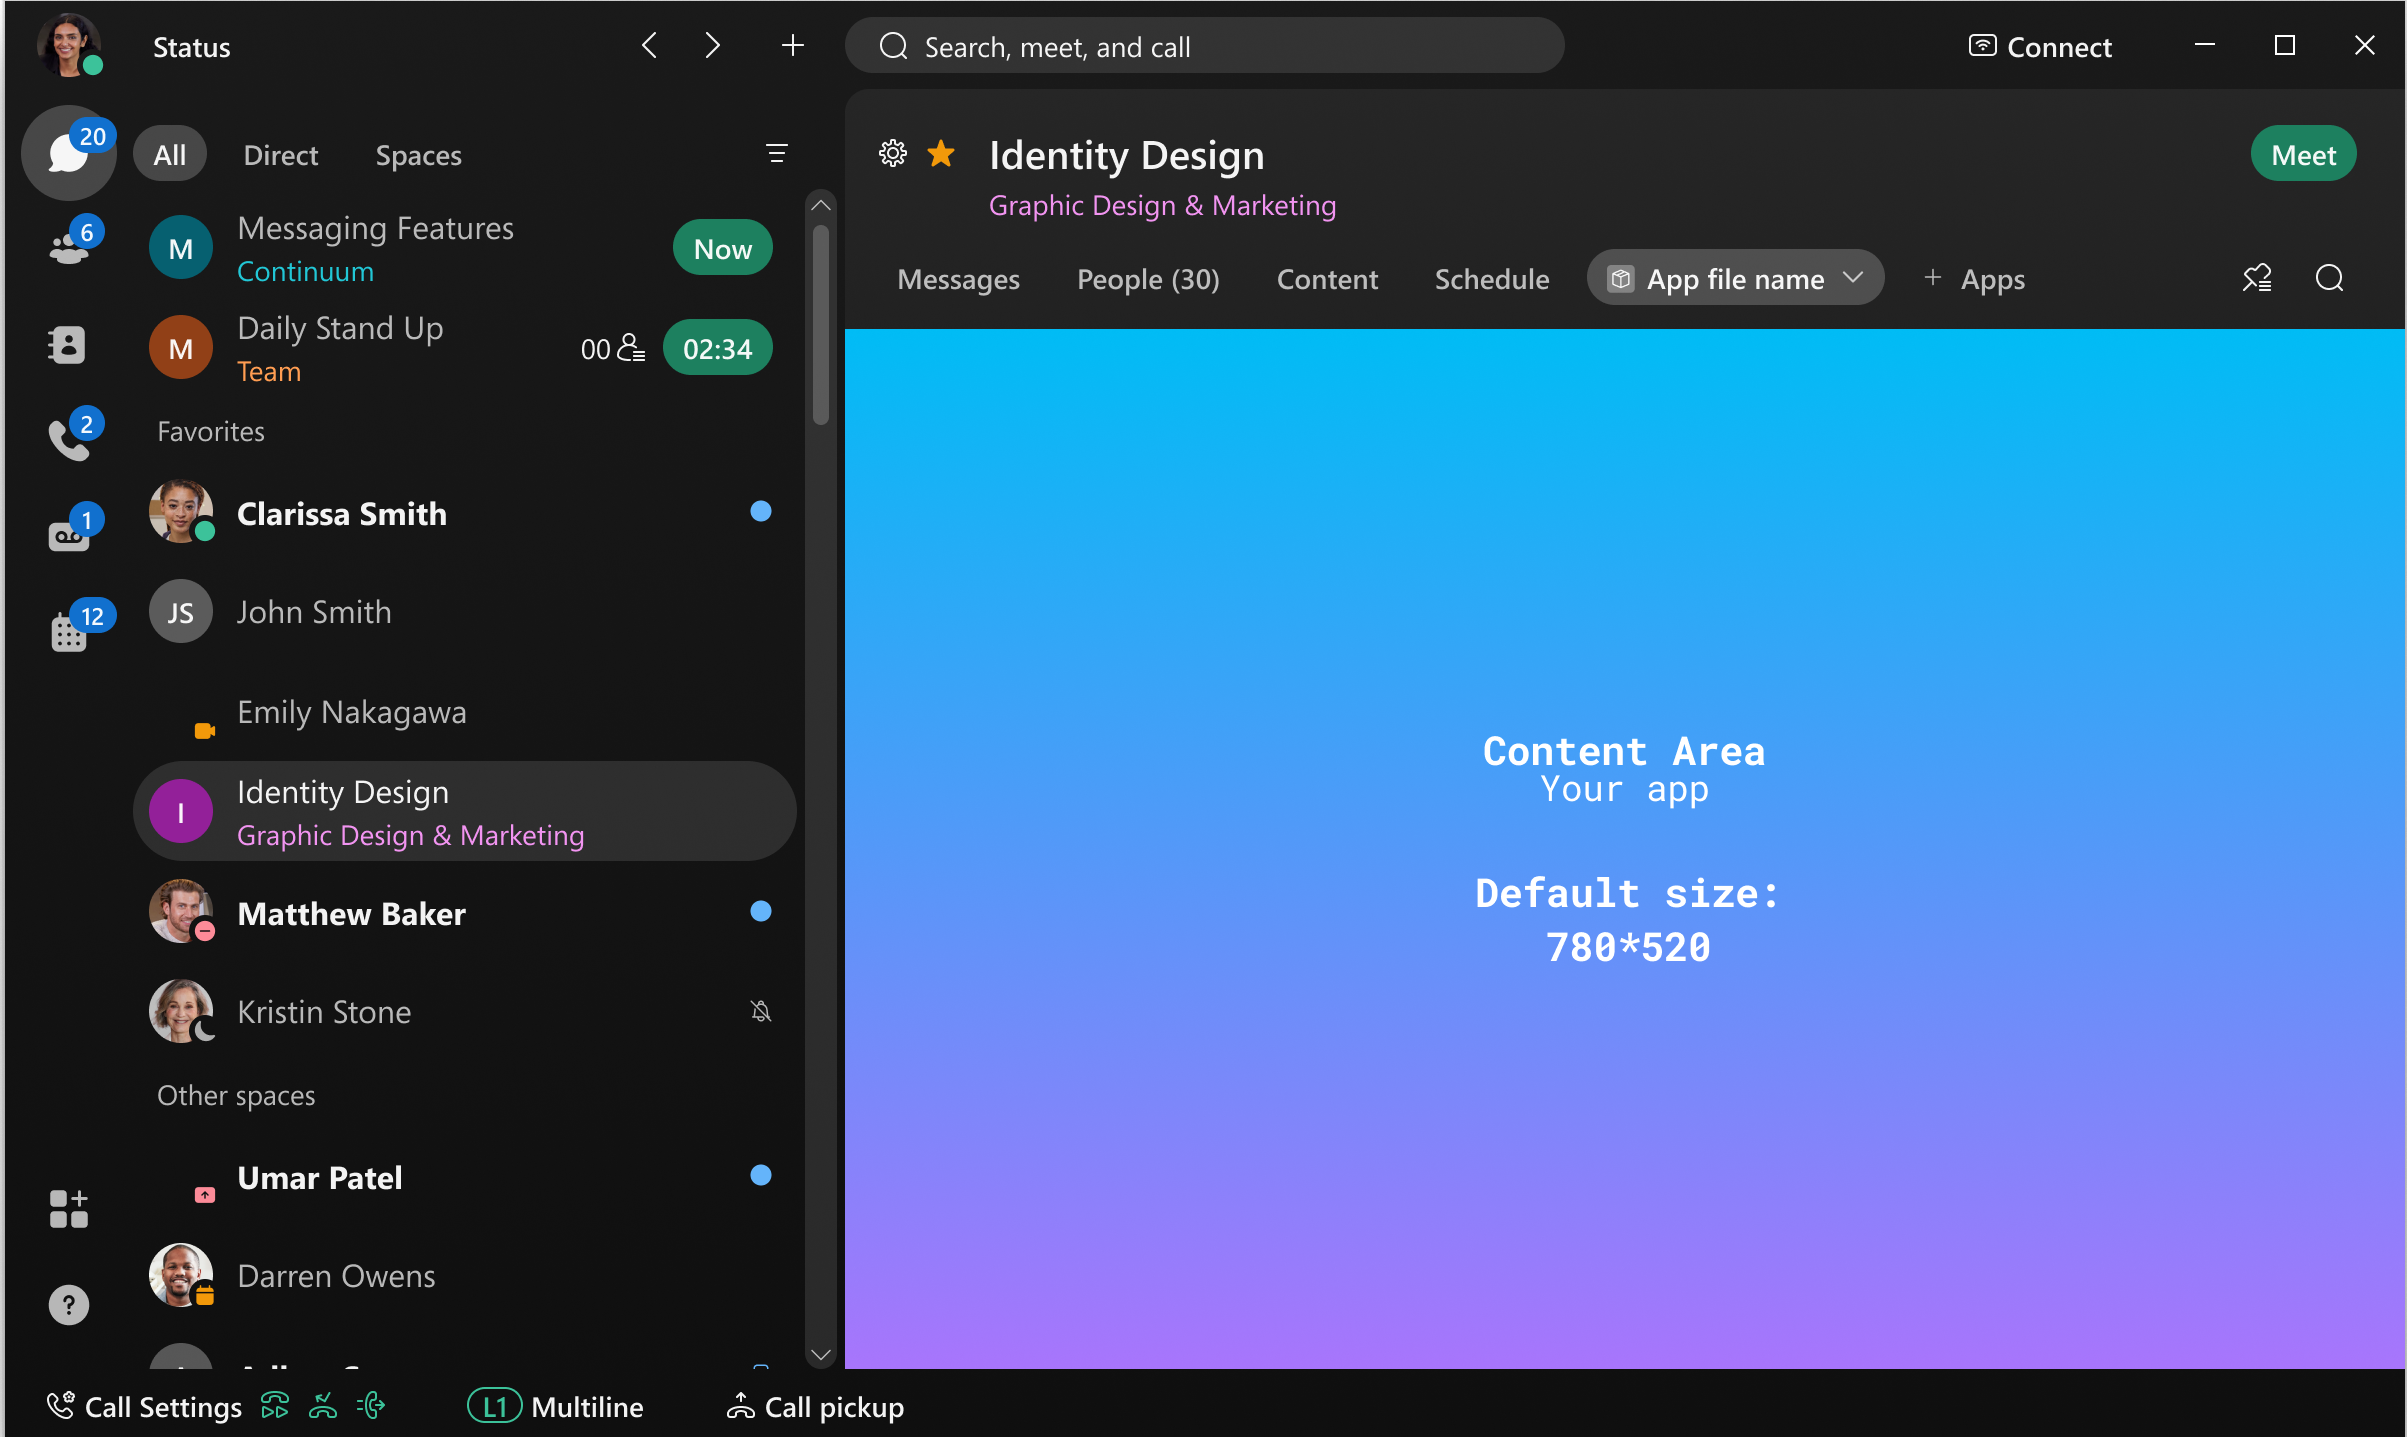2407x1437 pixels.
Task: Toggle the Multiline mode indicator
Action: 551,1406
